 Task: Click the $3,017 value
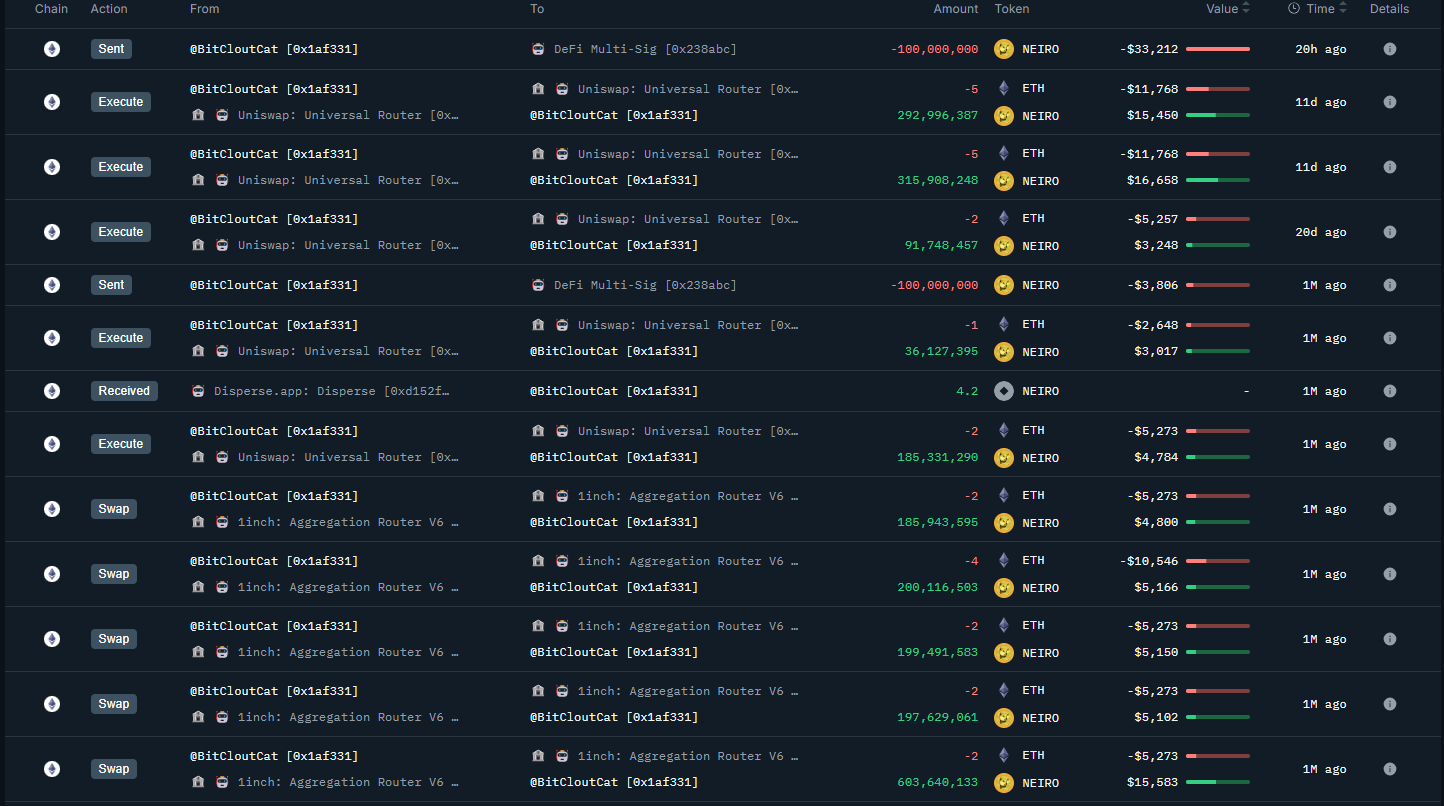1157,352
